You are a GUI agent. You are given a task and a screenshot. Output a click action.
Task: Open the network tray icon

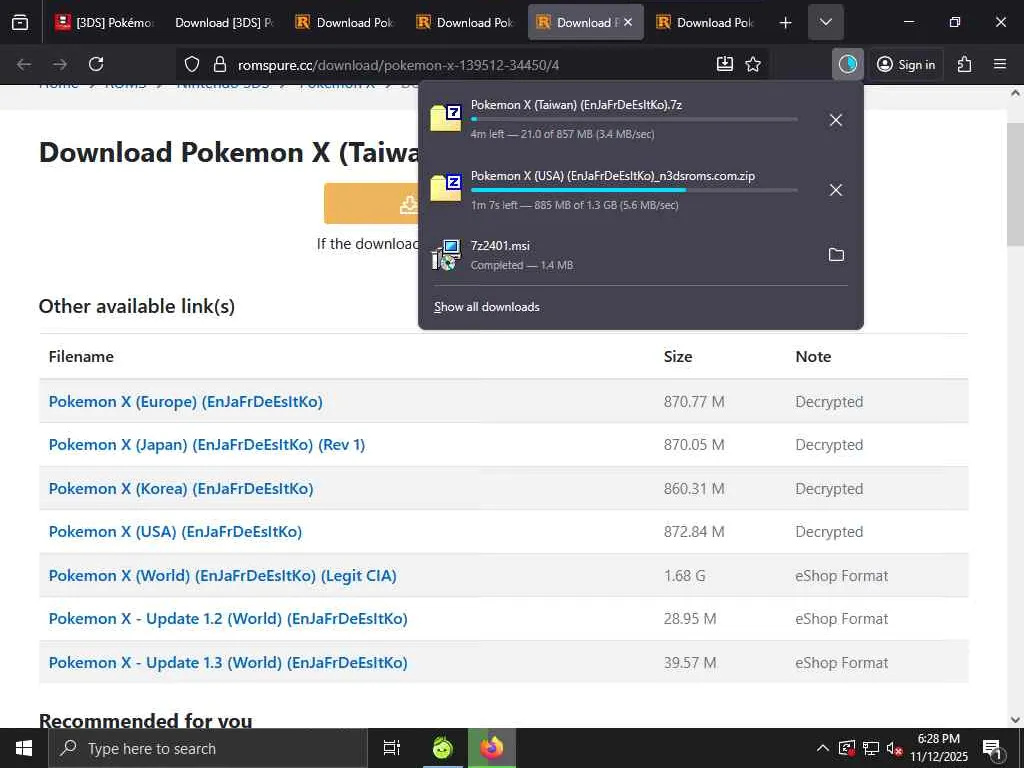871,748
